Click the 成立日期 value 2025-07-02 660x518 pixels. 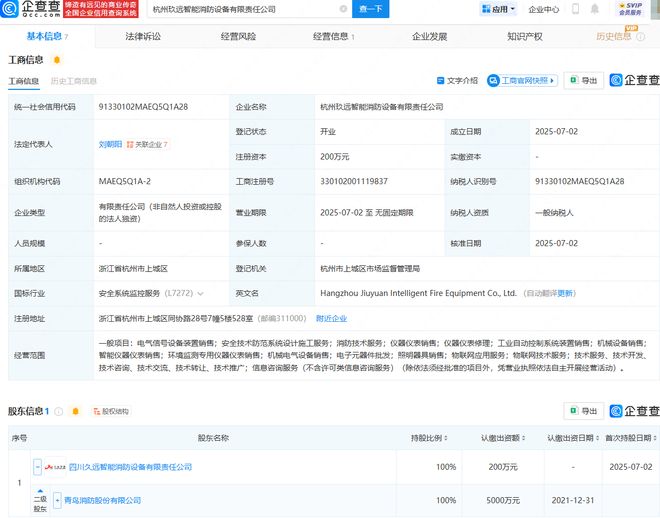[x=556, y=132]
